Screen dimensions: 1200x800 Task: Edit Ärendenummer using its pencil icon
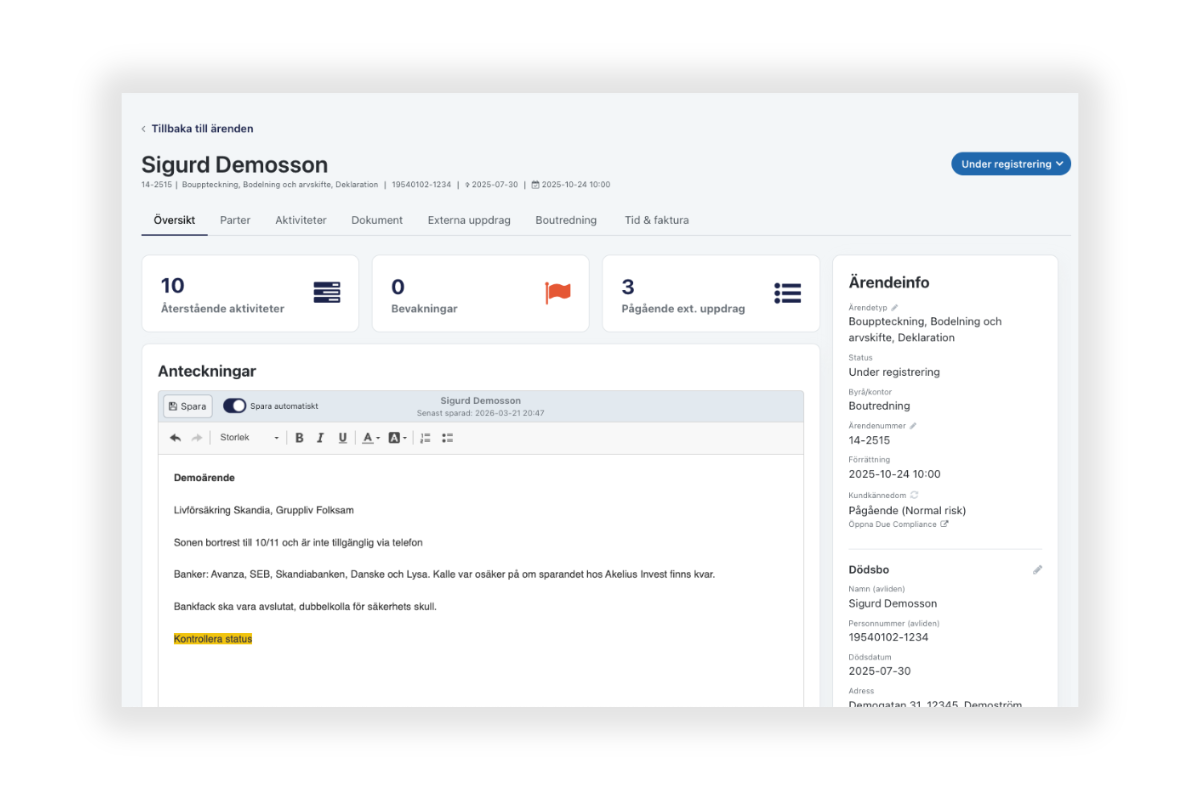(x=913, y=426)
